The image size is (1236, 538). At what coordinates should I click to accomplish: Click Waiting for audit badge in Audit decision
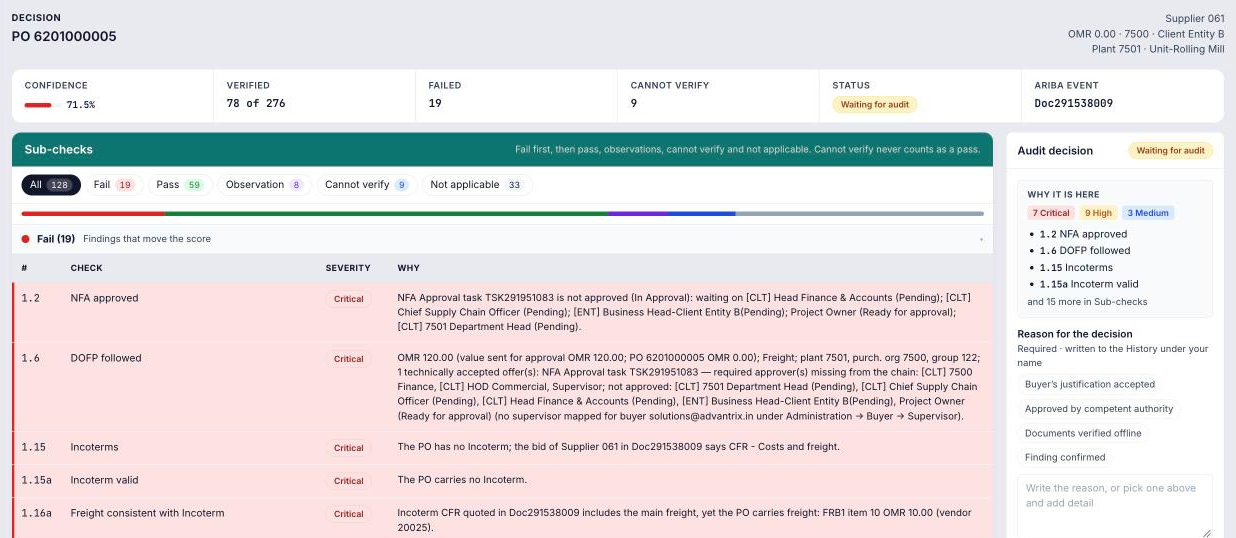pyautogui.click(x=1170, y=151)
